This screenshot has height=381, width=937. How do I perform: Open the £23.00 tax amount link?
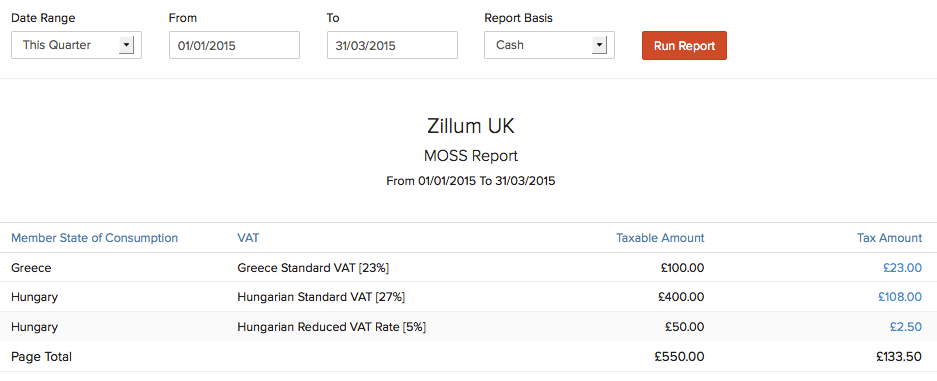(902, 268)
